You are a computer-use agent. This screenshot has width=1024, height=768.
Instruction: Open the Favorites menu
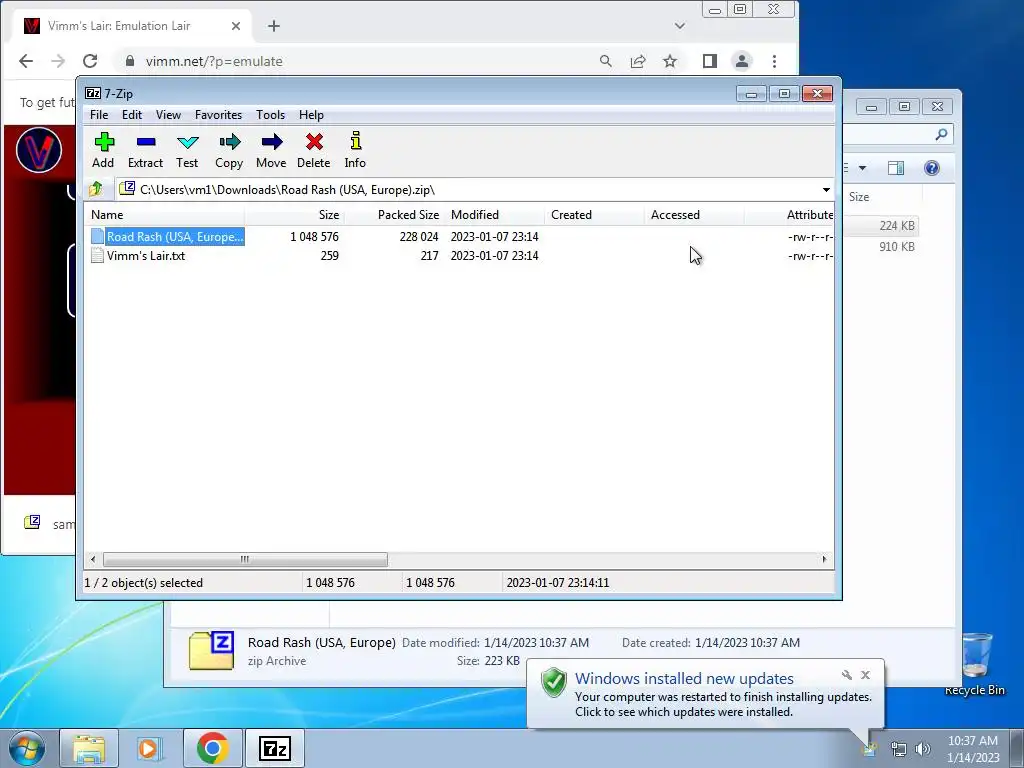[218, 115]
